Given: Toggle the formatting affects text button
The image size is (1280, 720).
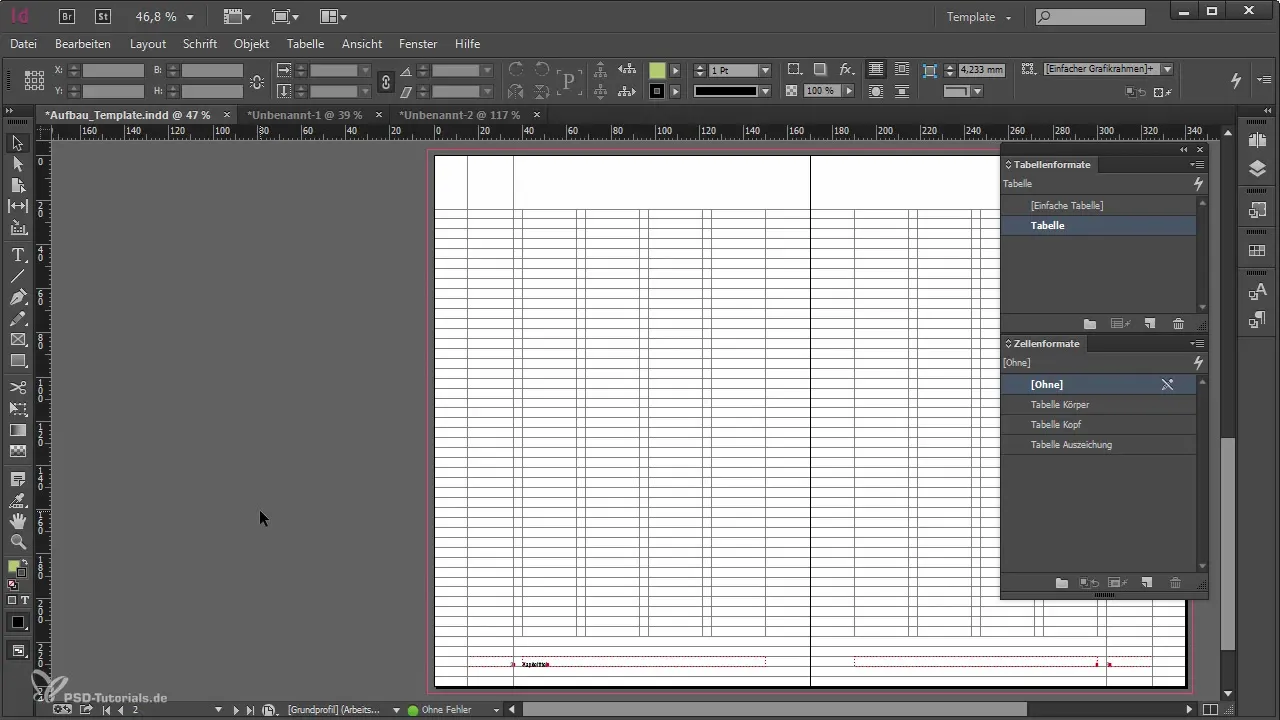Looking at the screenshot, I should point(25,600).
